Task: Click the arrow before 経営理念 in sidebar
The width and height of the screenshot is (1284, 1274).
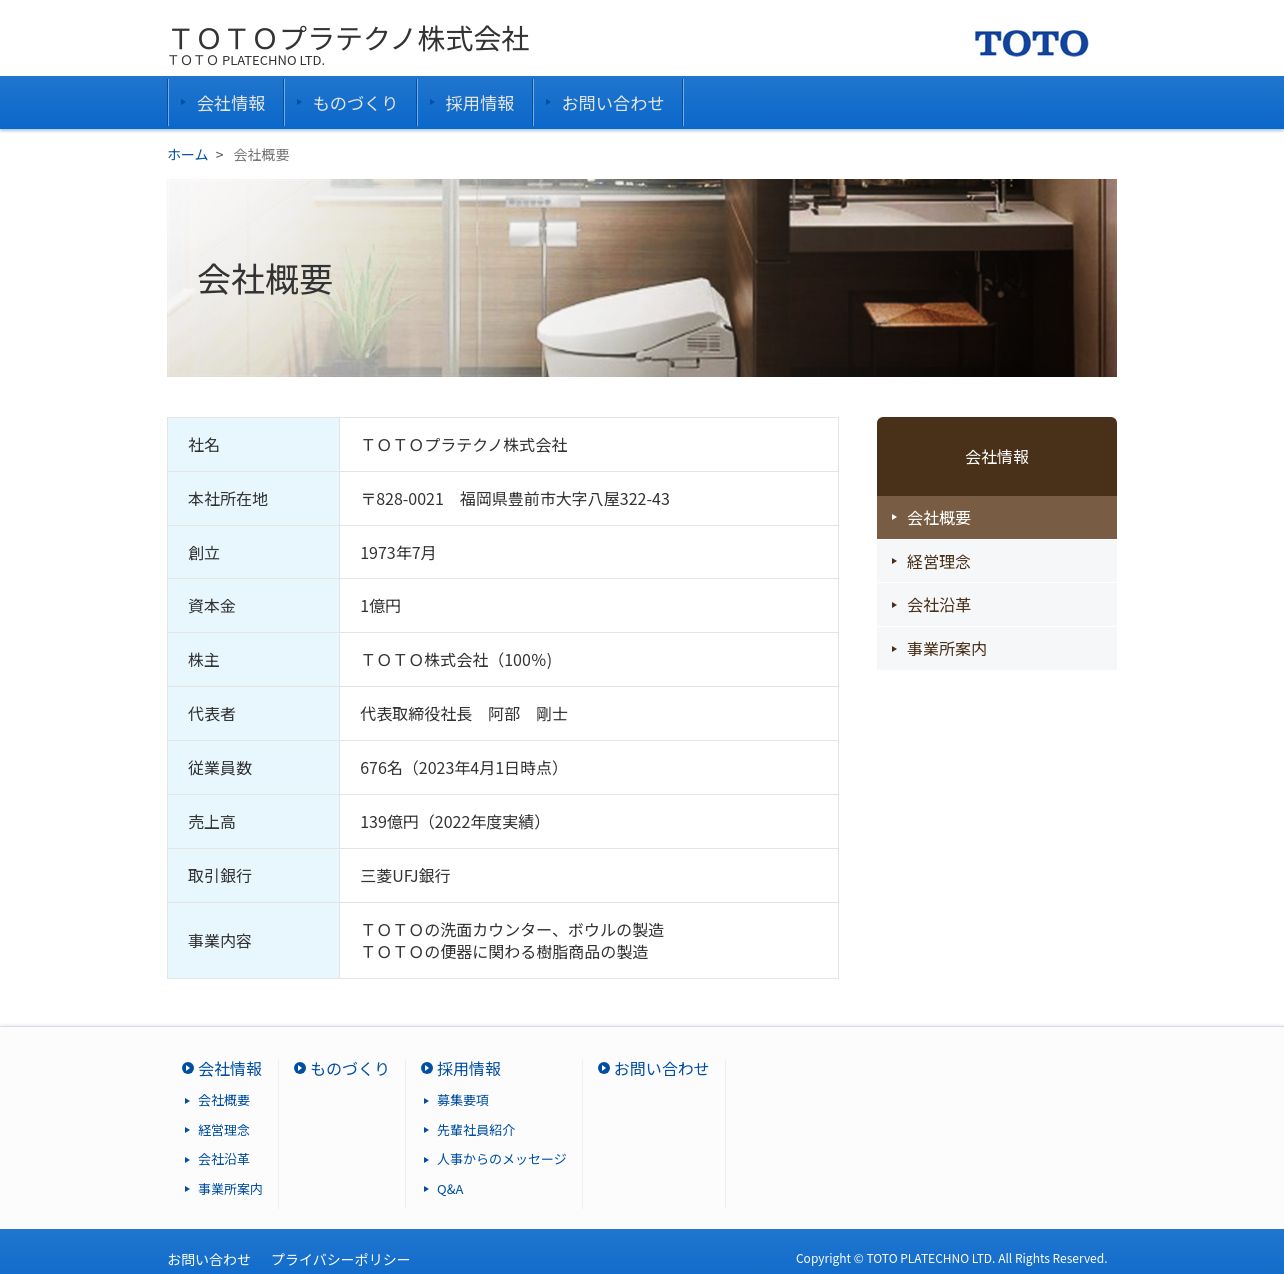Action: pos(894,561)
